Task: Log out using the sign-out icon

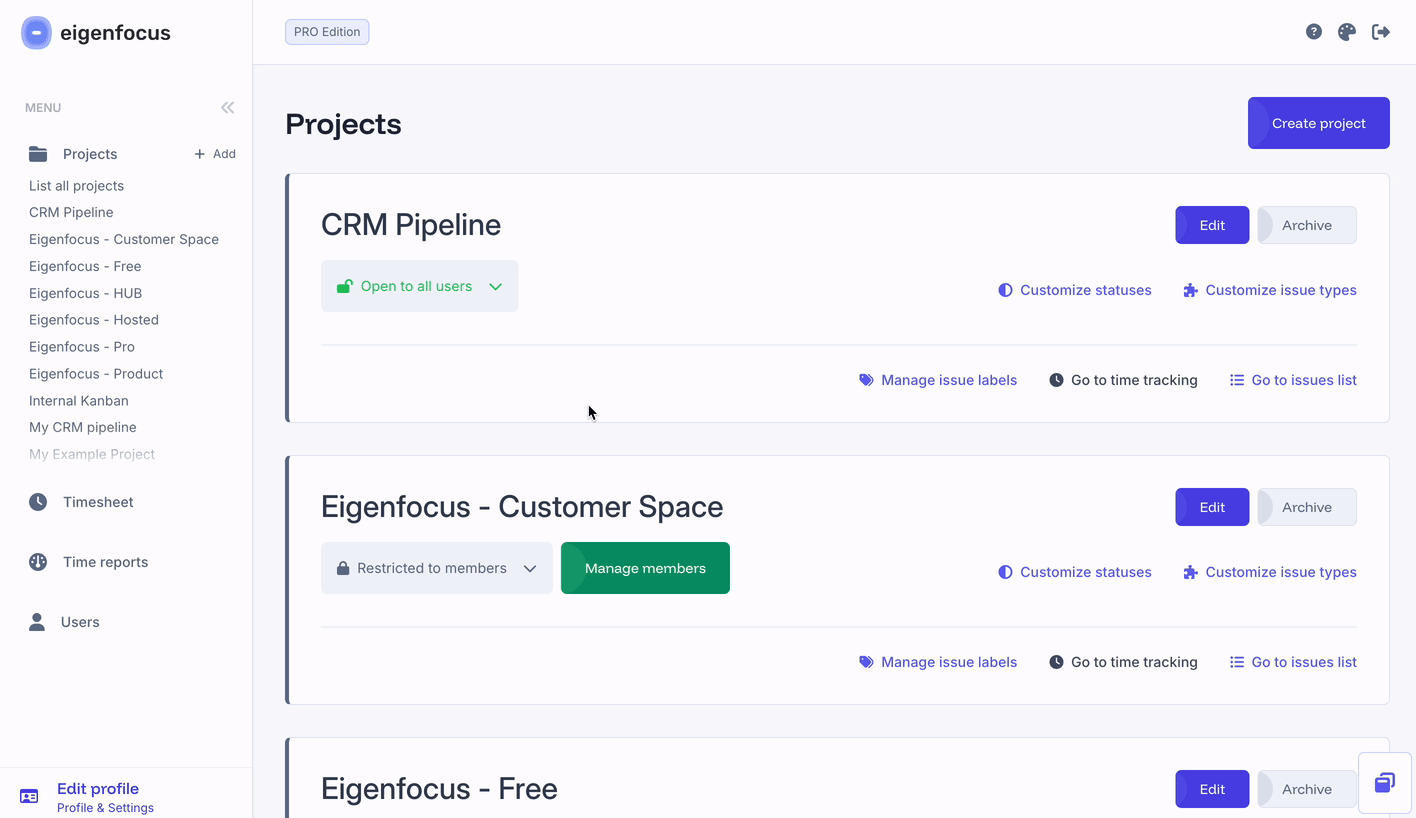Action: pos(1381,31)
